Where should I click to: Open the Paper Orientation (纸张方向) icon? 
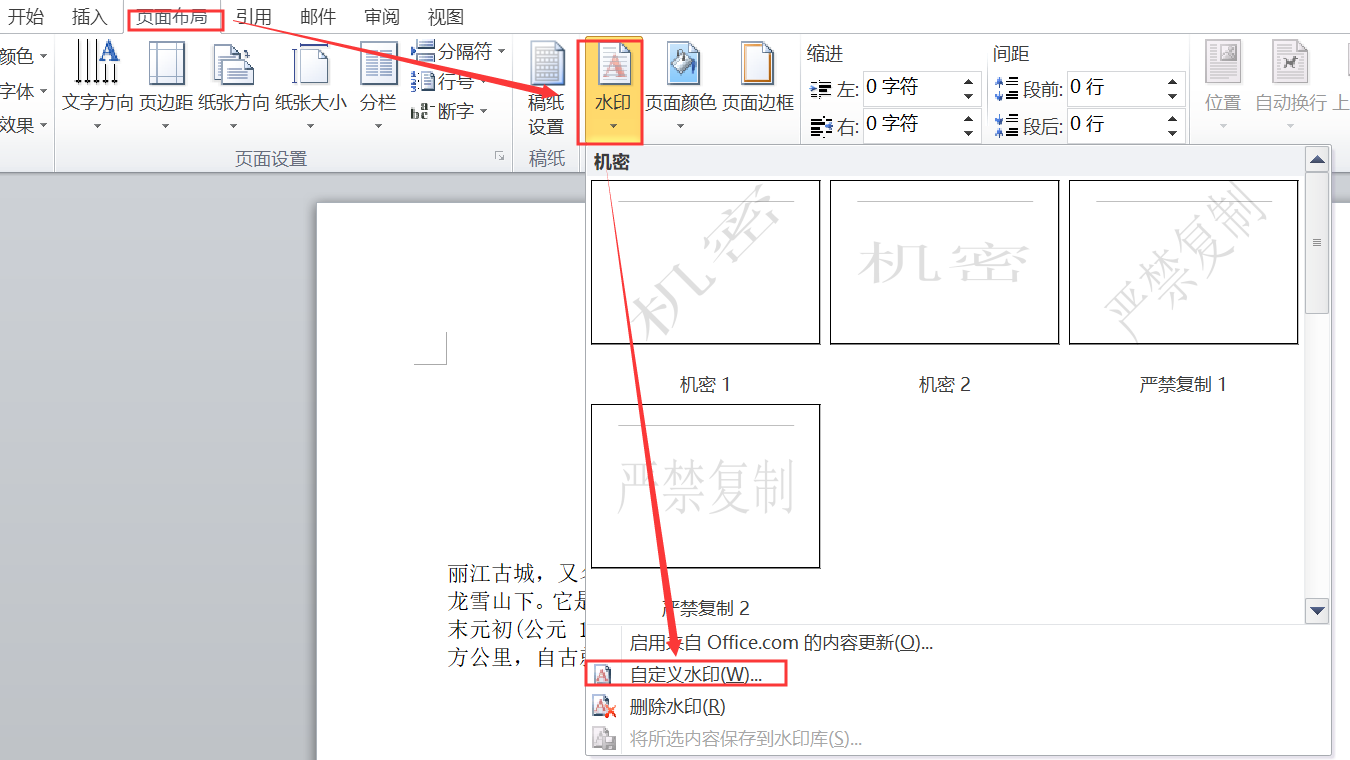click(233, 86)
